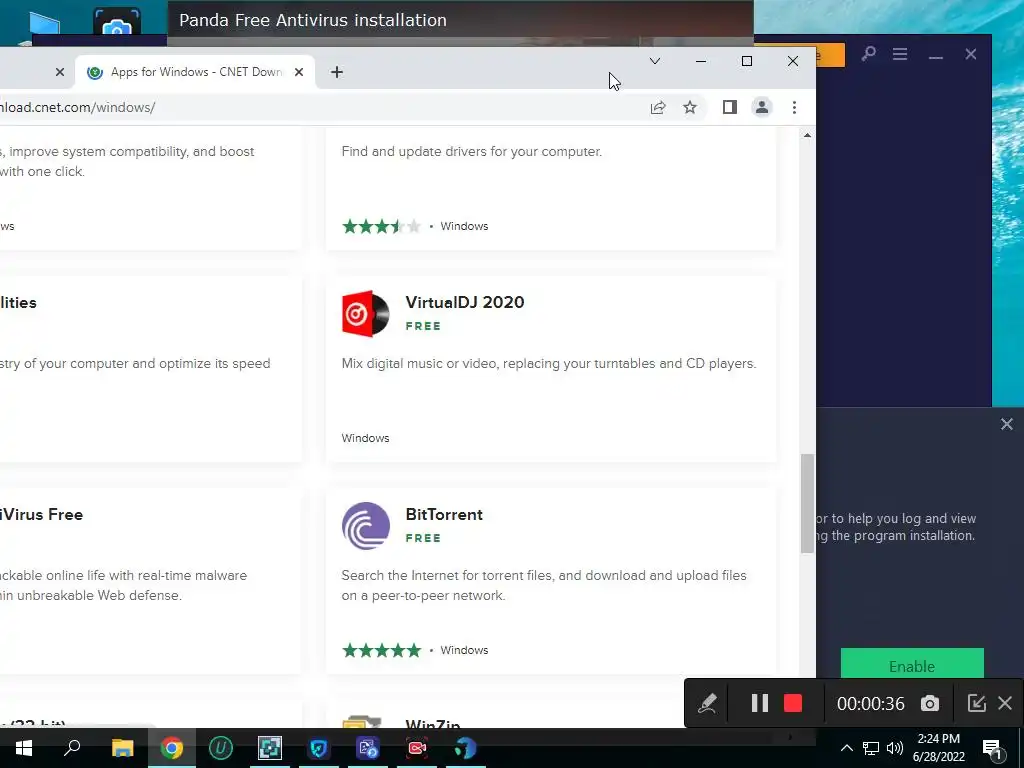1024x768 pixels.
Task: Click the page scrollbar thumb
Action: [807, 504]
